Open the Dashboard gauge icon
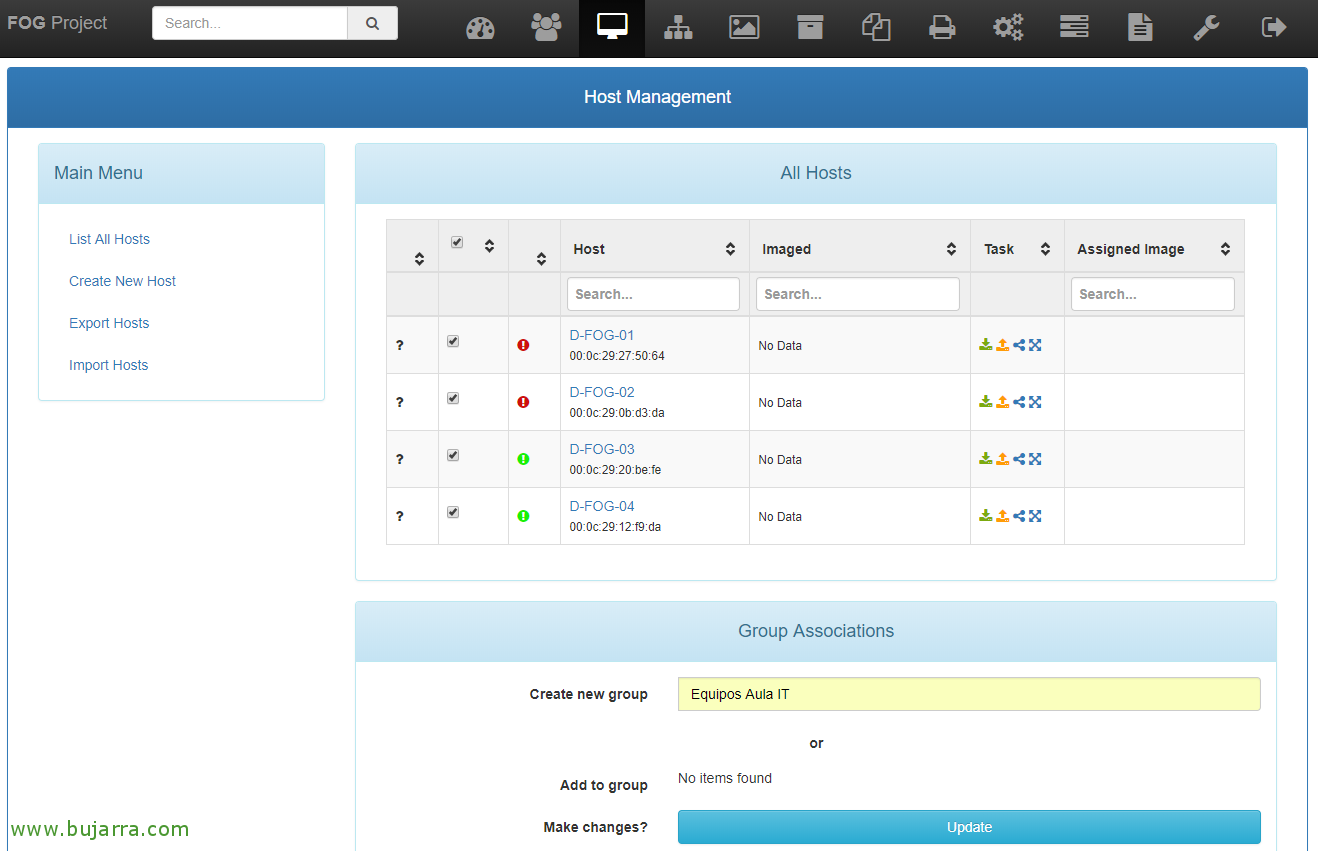The width and height of the screenshot is (1318, 851). [480, 28]
